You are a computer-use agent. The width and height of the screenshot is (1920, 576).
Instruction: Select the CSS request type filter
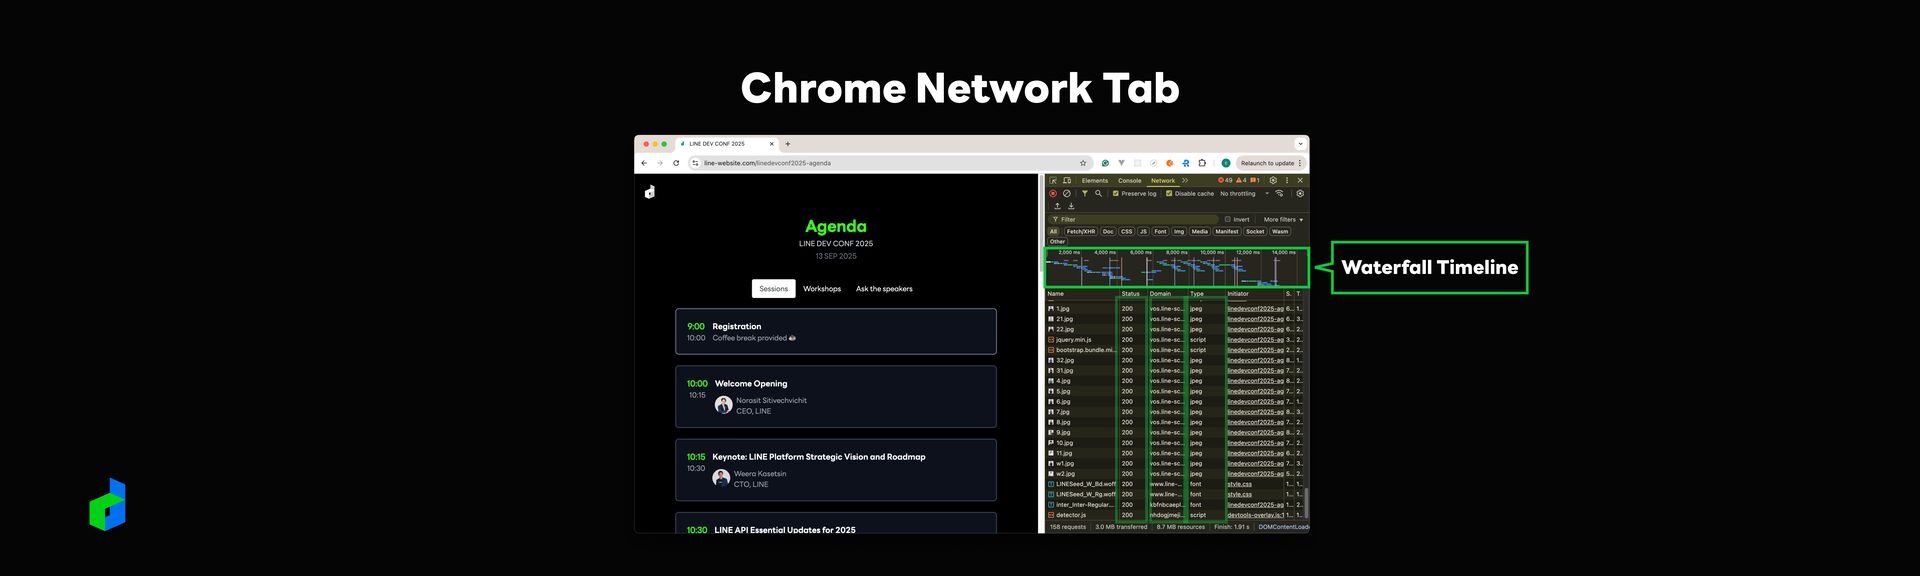coord(1126,231)
